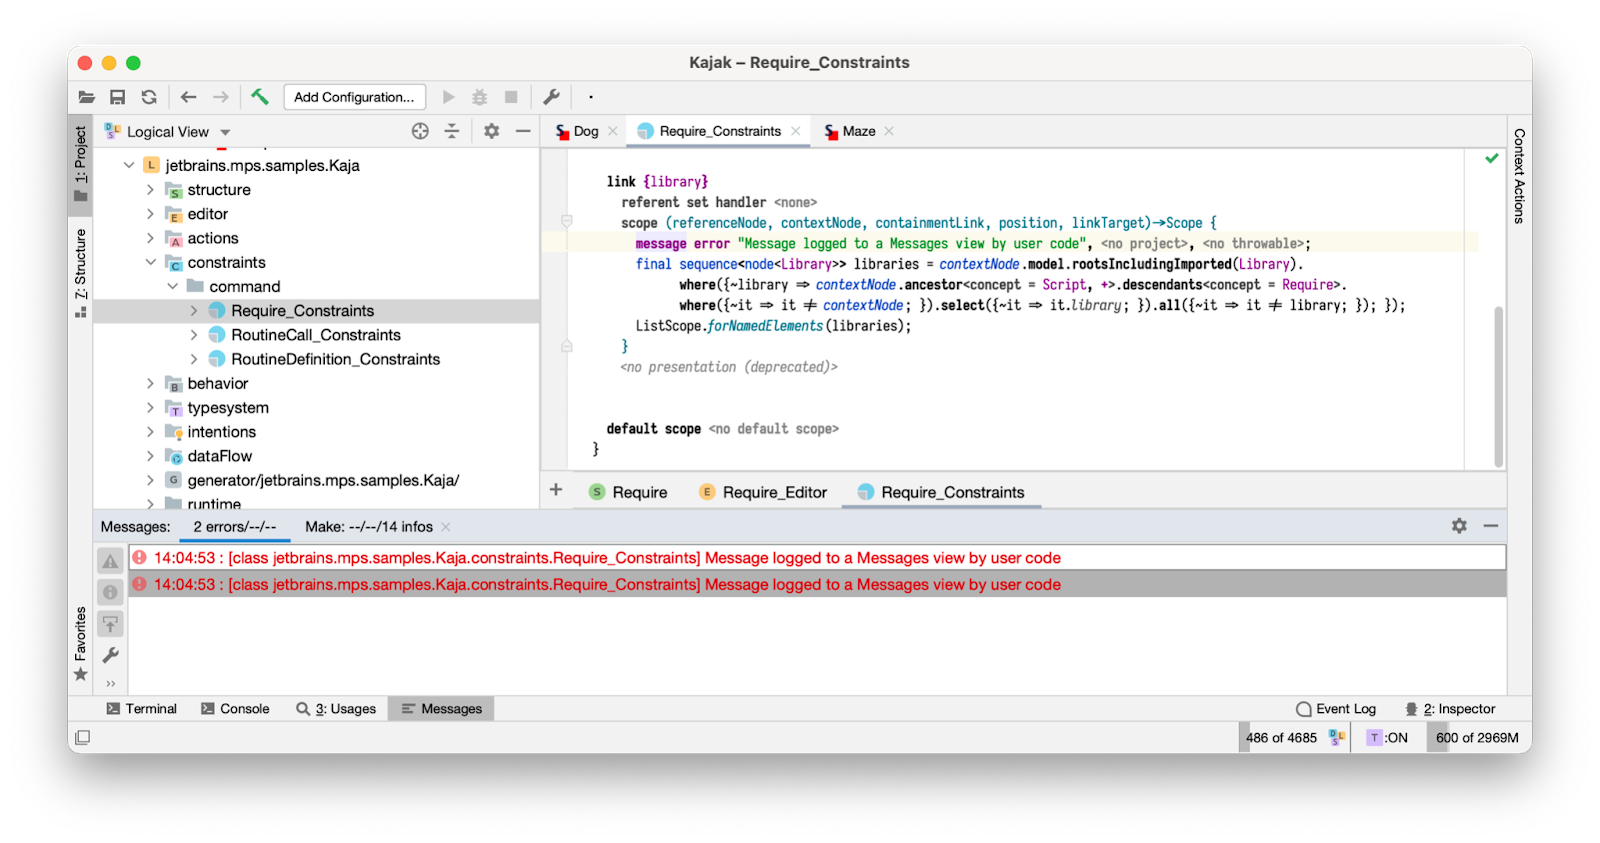Collapse the command folder
Image resolution: width=1600 pixels, height=843 pixels.
[172, 286]
